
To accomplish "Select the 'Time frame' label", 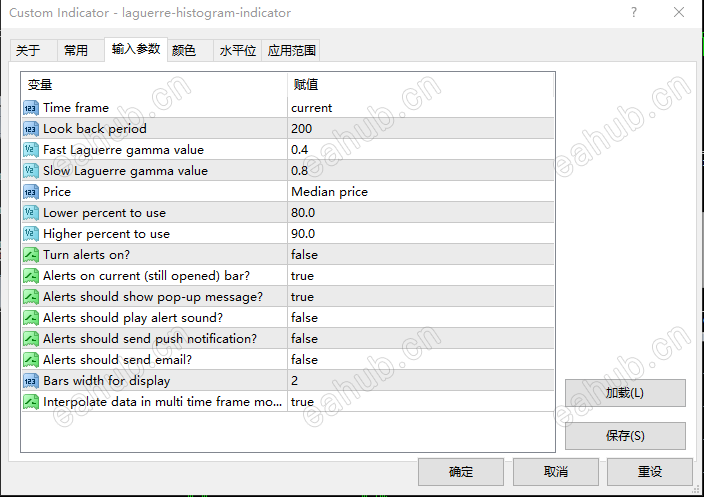I will pyautogui.click(x=76, y=108).
